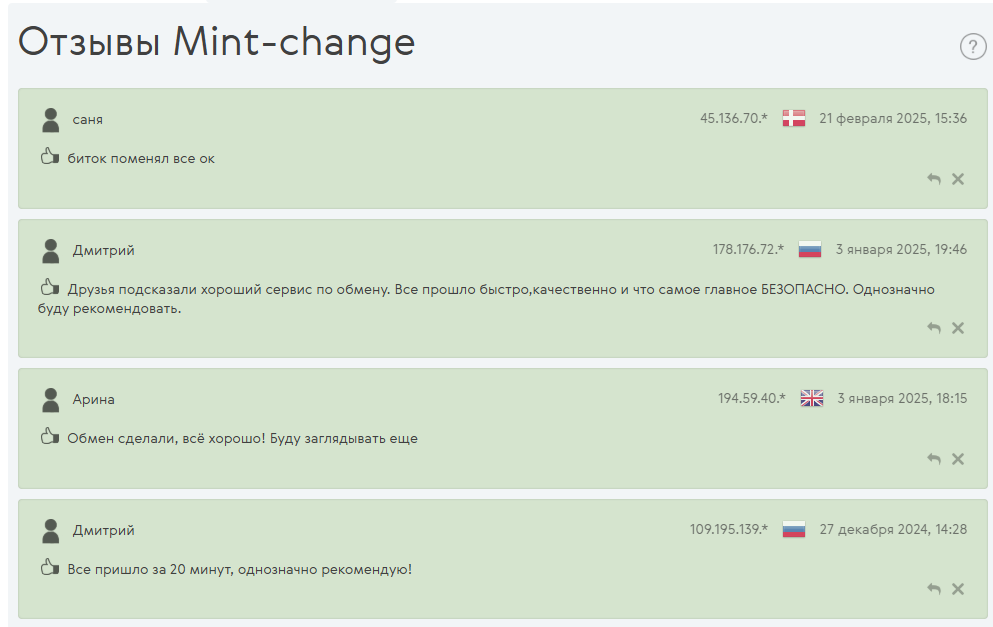
Task: Click the Отзывы Mint-change heading
Action: 217,42
